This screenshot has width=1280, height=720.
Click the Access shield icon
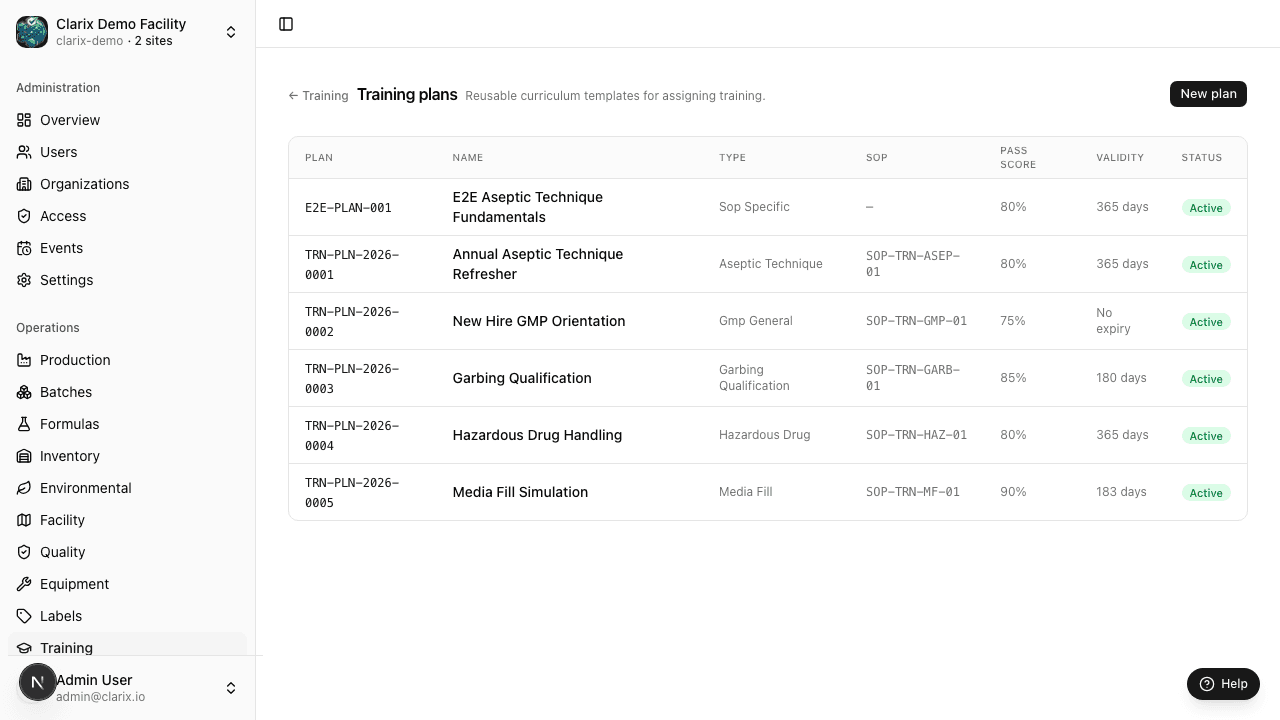point(24,216)
